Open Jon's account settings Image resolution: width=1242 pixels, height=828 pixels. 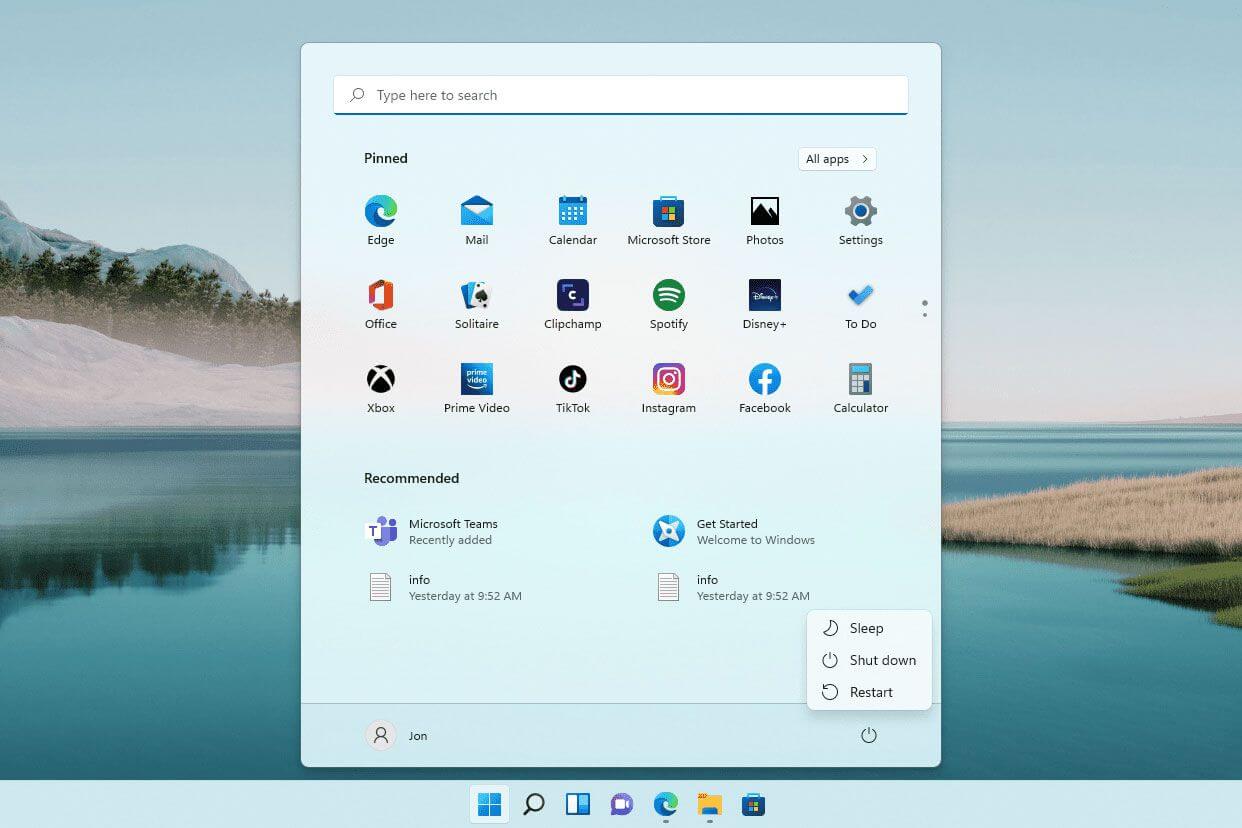tap(398, 735)
